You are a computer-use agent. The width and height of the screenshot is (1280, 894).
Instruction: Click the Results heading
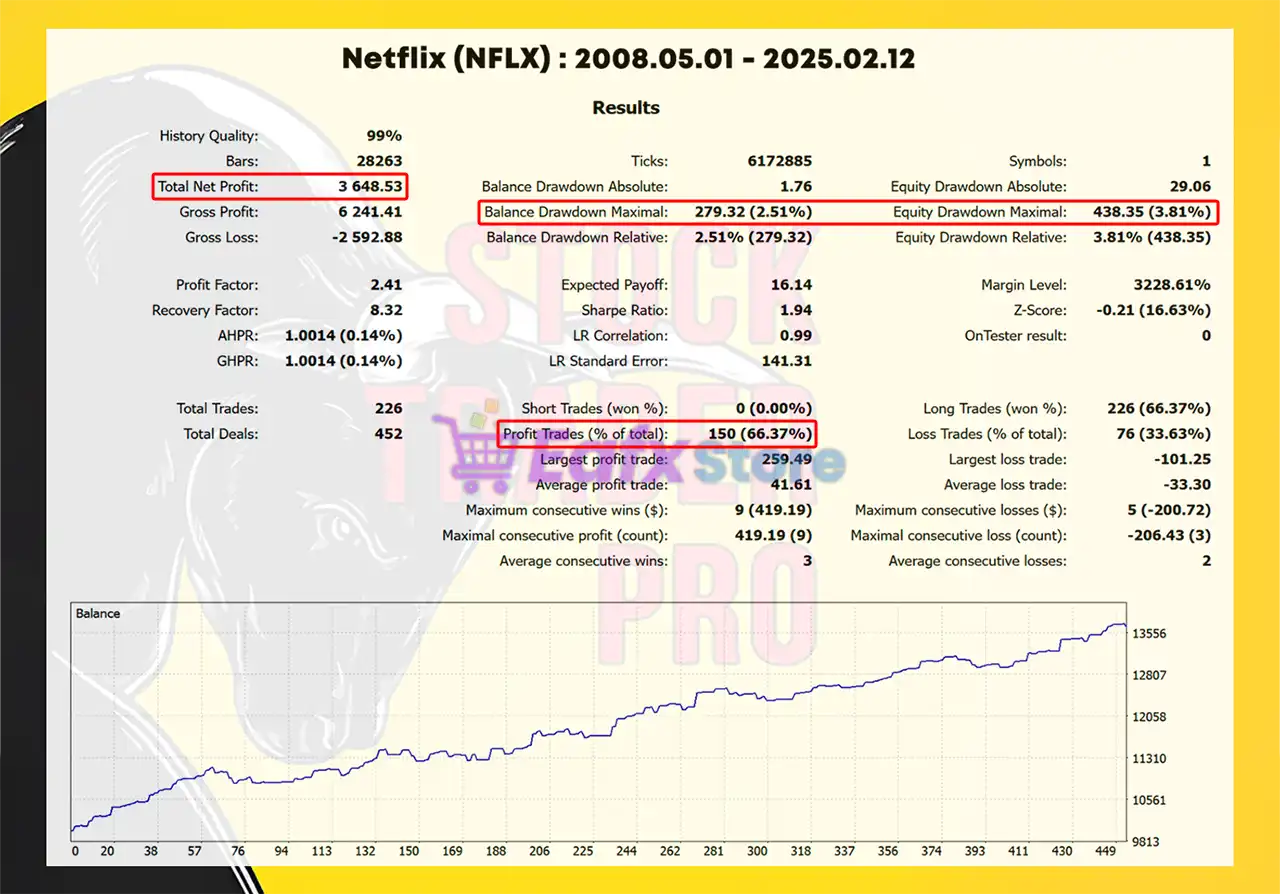pyautogui.click(x=626, y=108)
